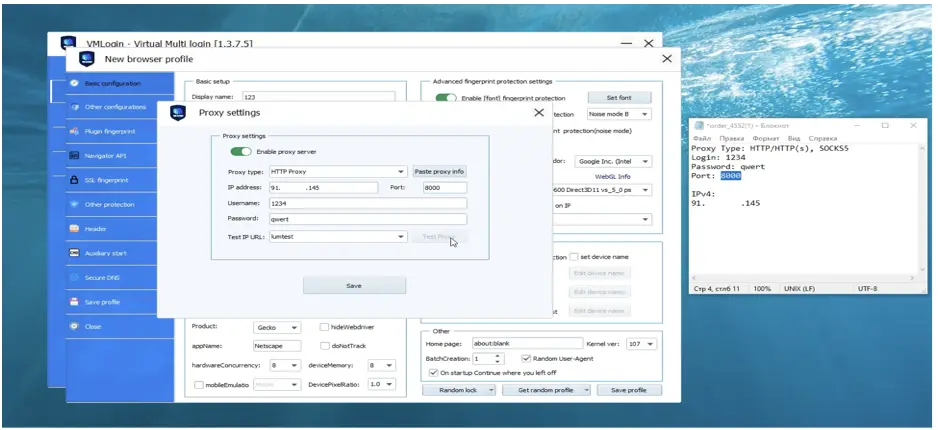Viewport: 938px width, 430px height.
Task: Check the set device name checkbox
Action: click(x=574, y=257)
